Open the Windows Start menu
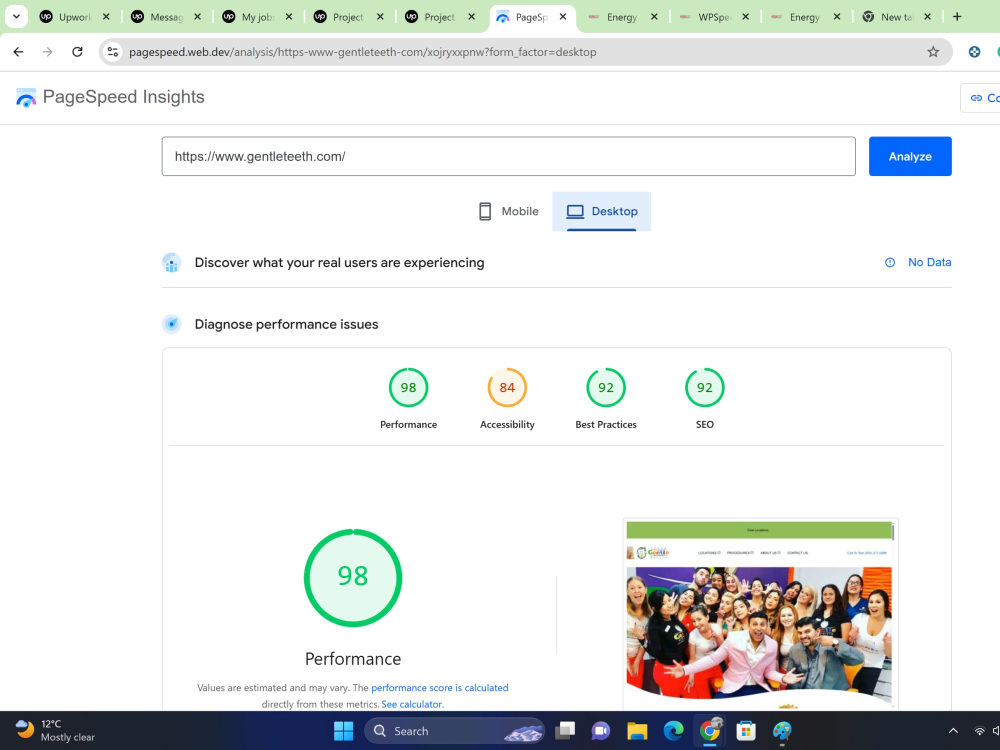 point(343,731)
